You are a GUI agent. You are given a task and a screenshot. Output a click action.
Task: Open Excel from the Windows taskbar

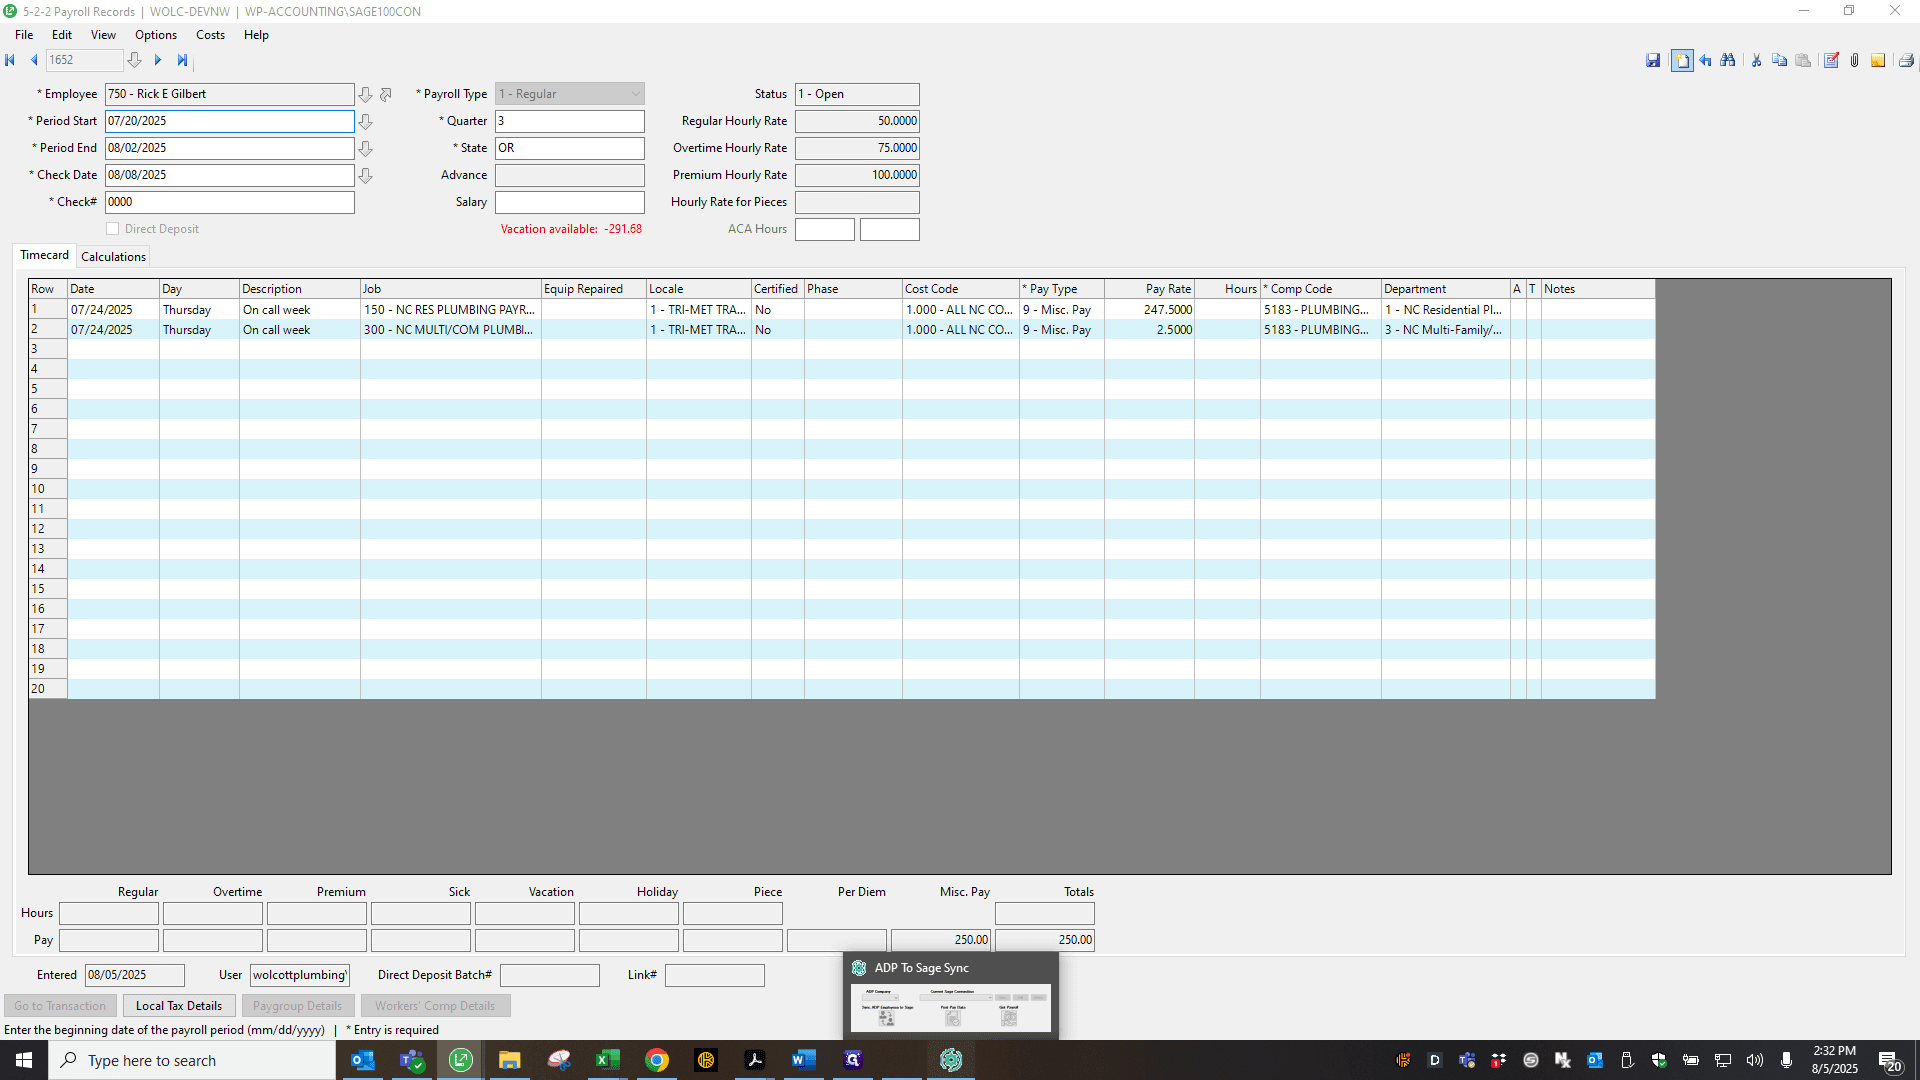607,1060
